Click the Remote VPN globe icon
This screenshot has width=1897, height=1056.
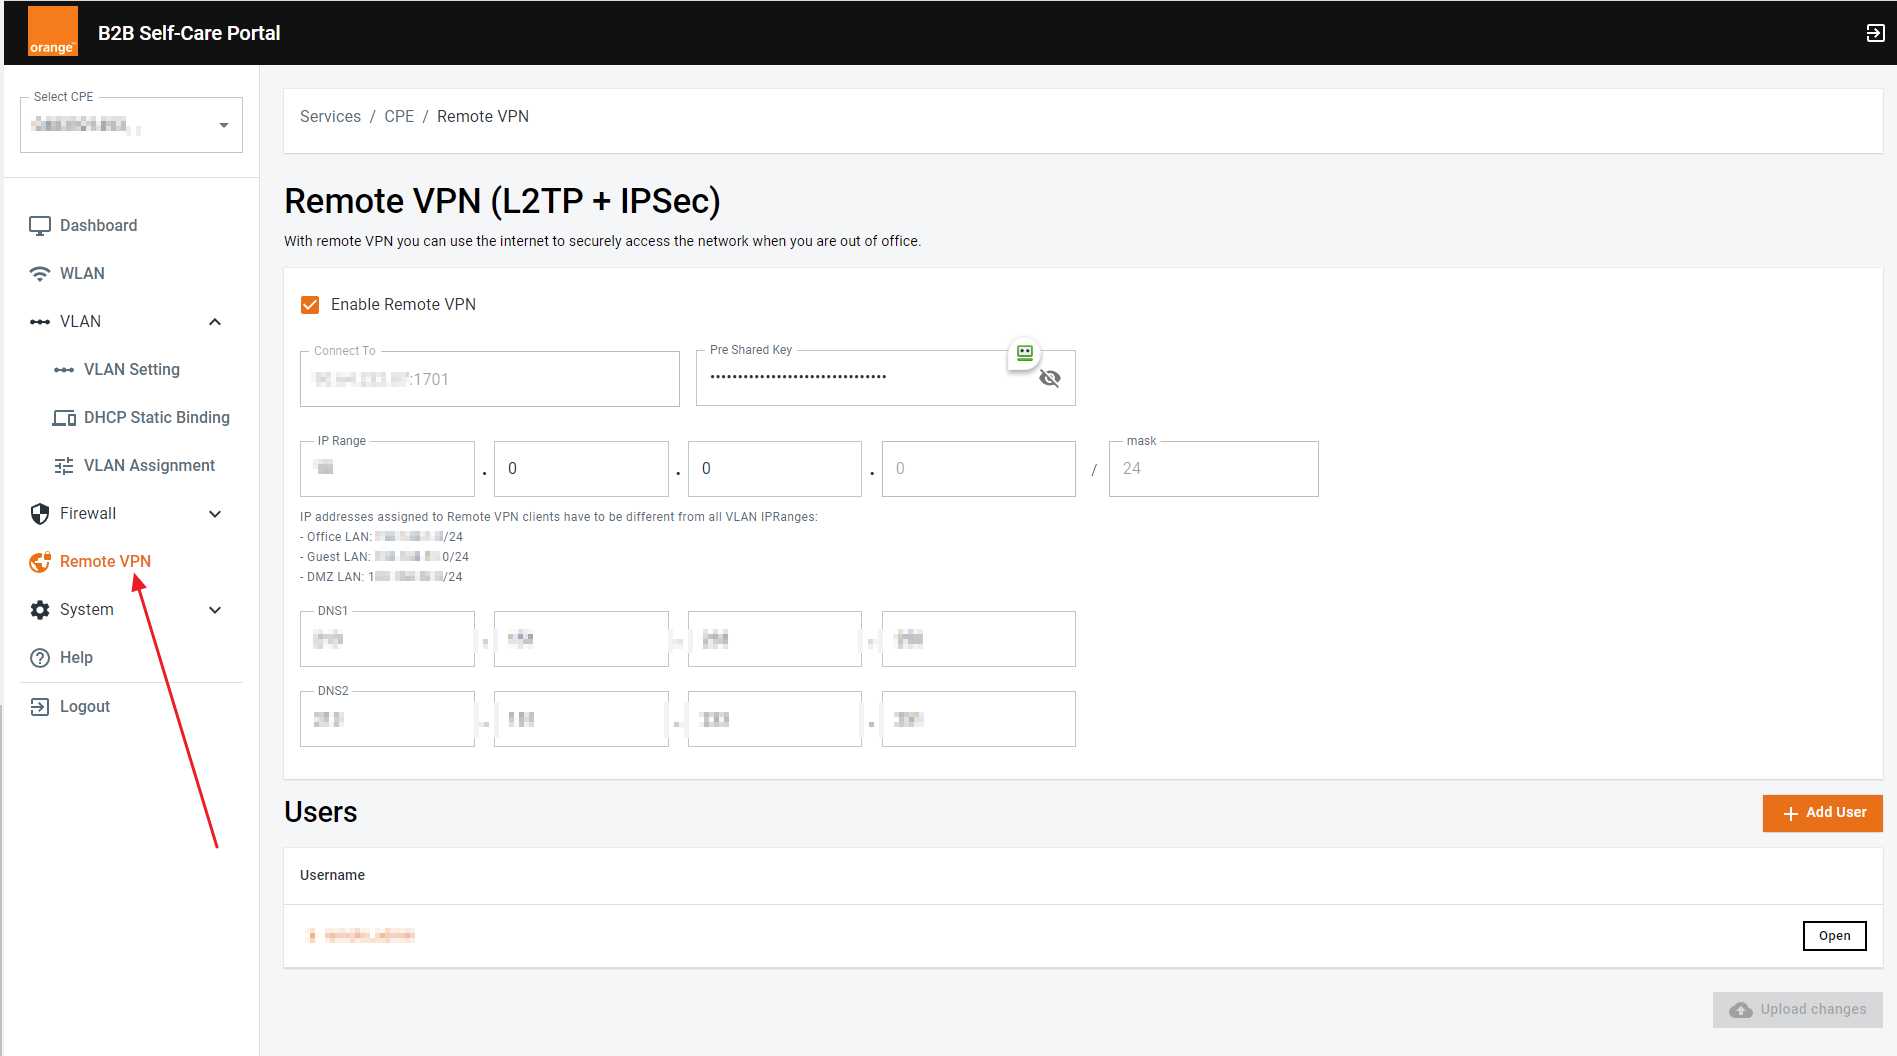point(40,562)
